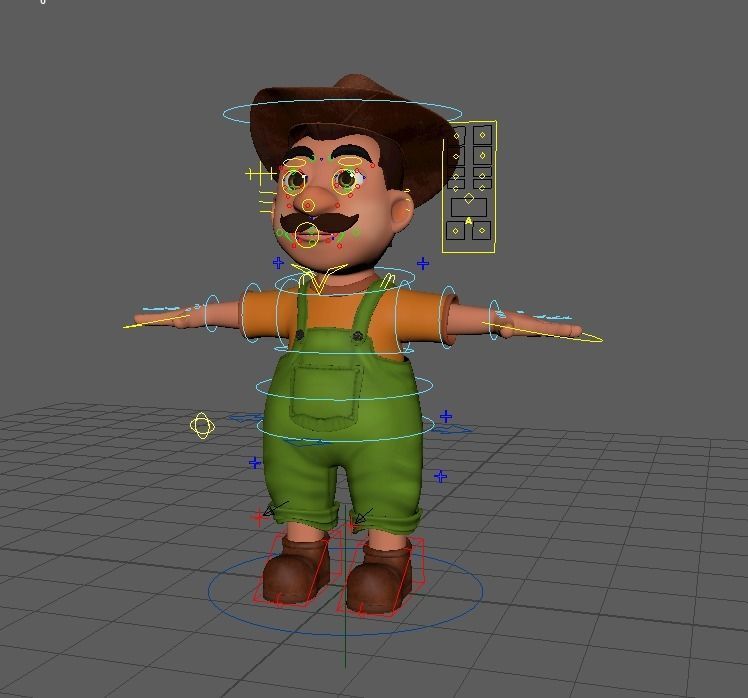Select black arrow knee marker on the central green axis
The image size is (748, 698).
coord(362,516)
